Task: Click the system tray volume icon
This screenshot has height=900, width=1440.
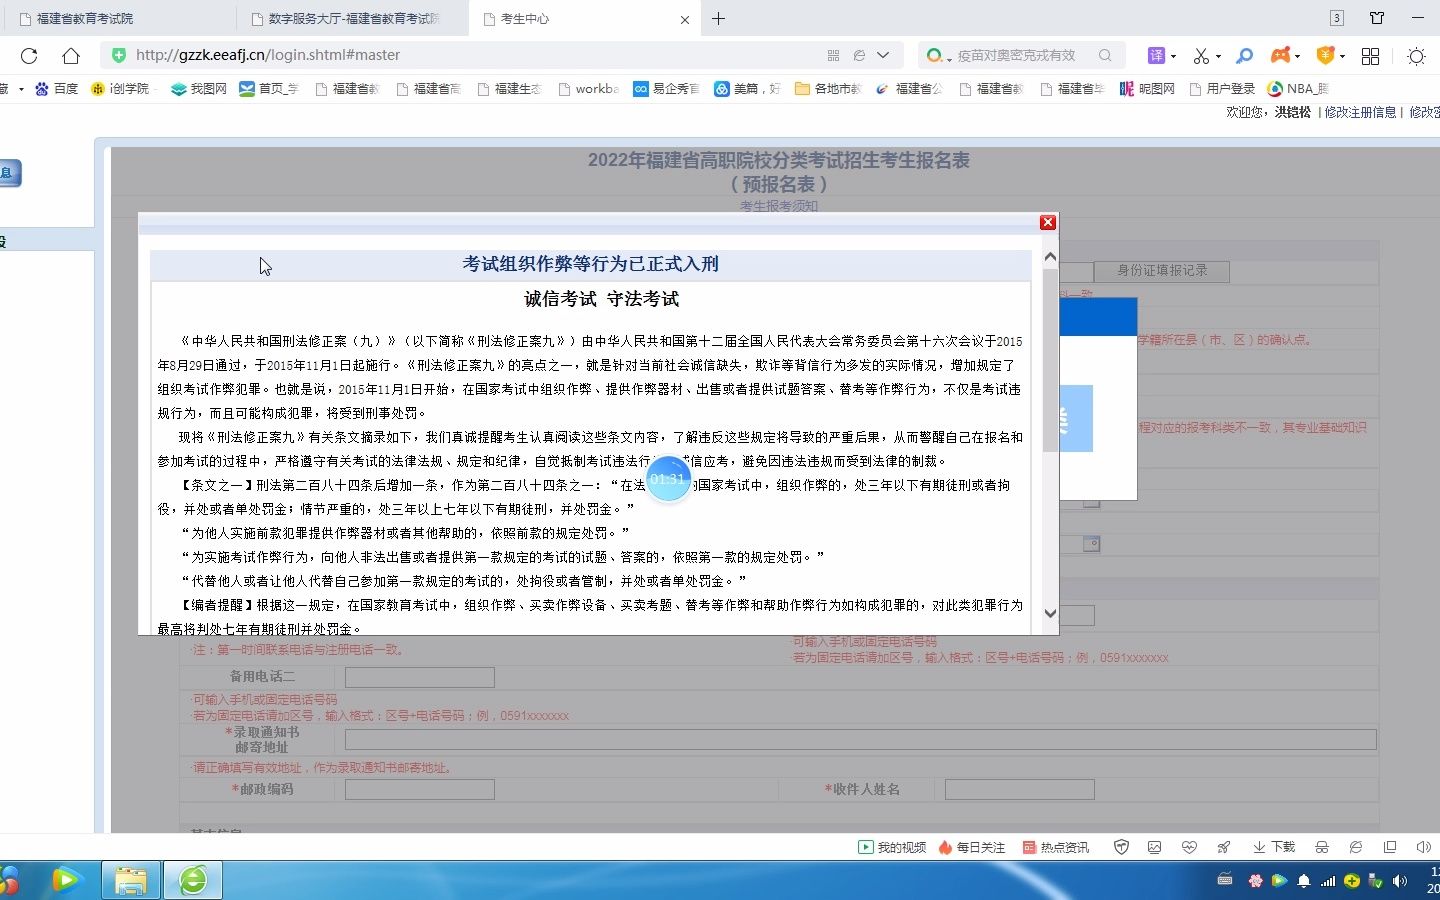Action: point(1399,881)
